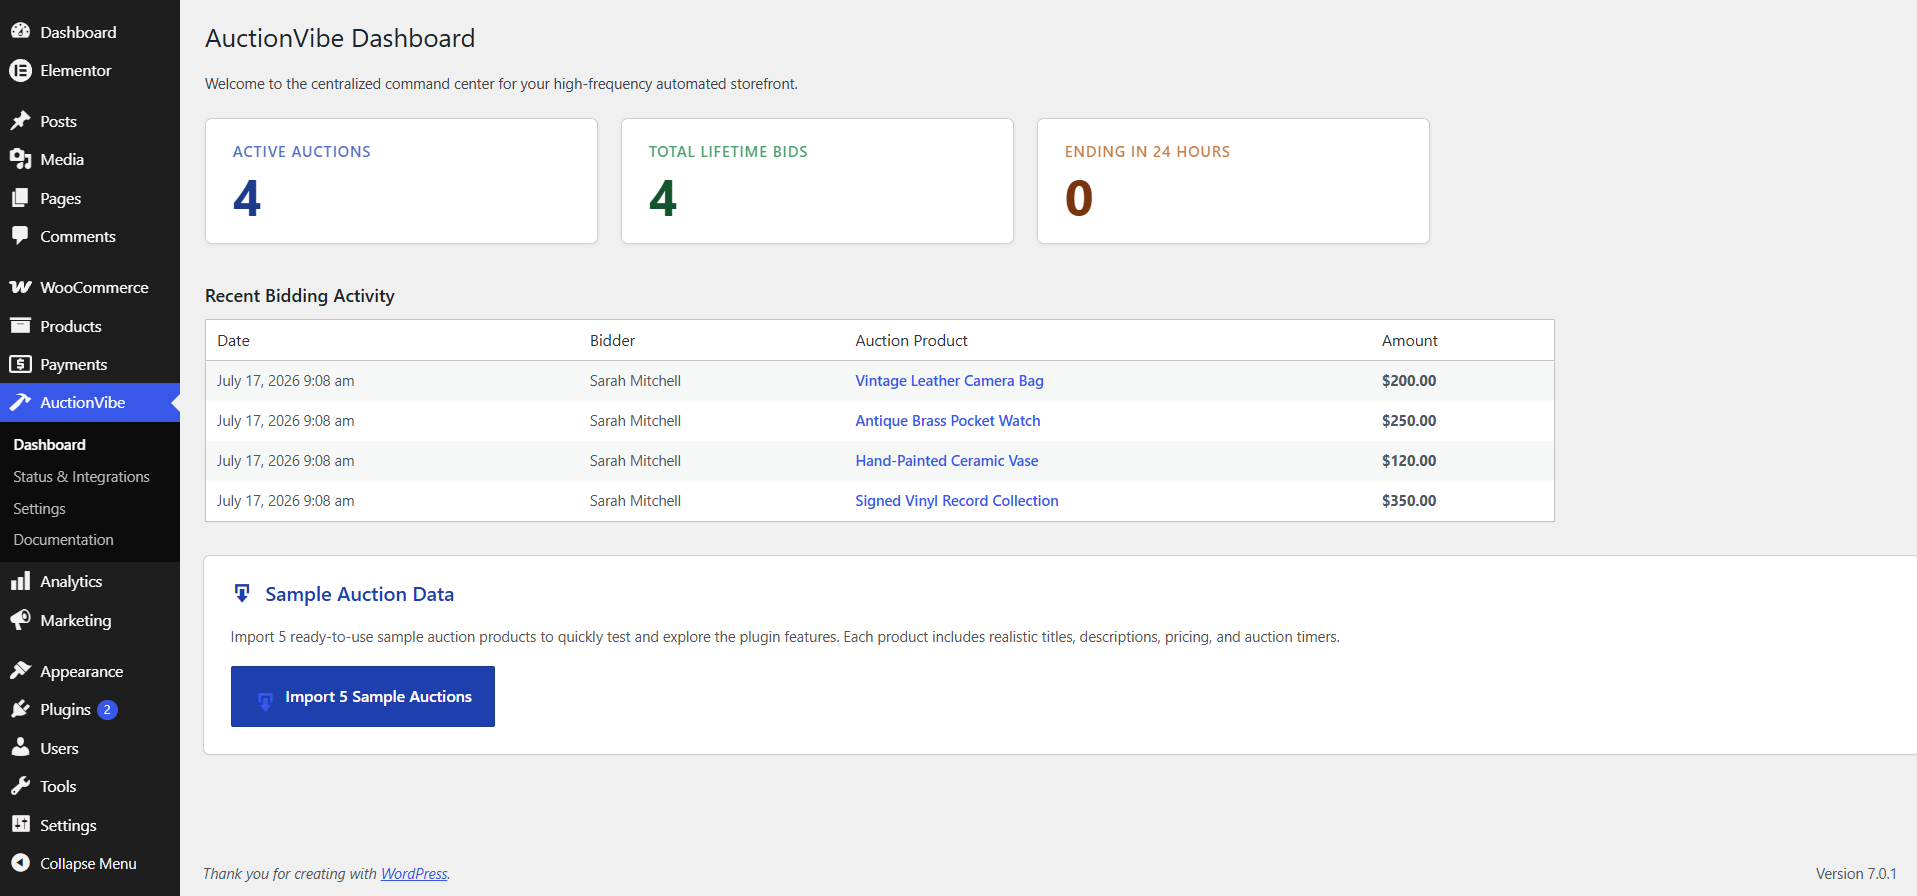Screen dimensions: 1917x896
Task: Click the Plugins update count badge
Action: 107,710
